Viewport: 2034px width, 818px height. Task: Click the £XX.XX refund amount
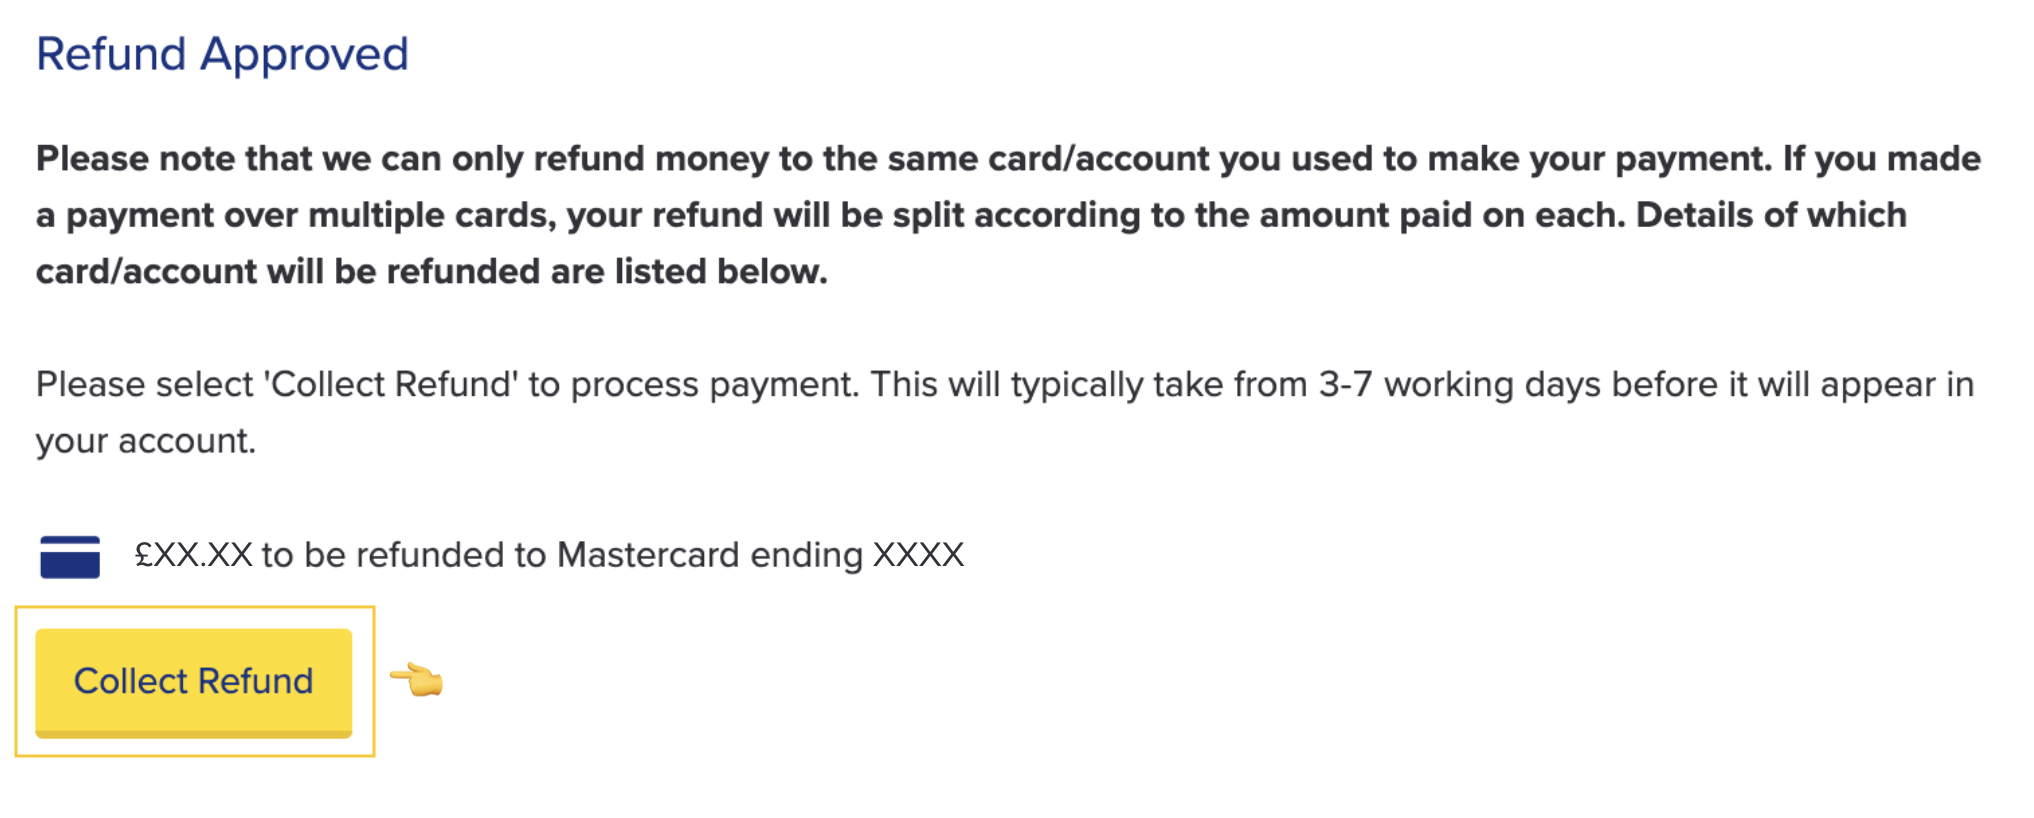tap(194, 555)
